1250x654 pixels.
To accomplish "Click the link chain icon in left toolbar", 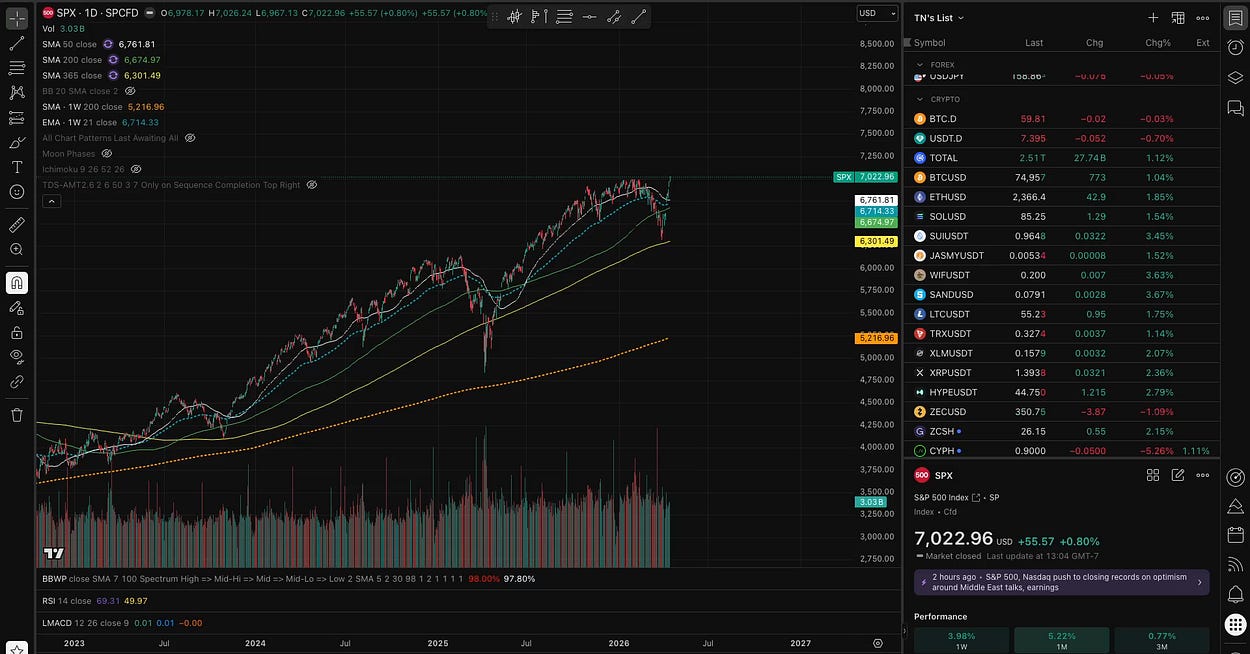I will point(17,382).
